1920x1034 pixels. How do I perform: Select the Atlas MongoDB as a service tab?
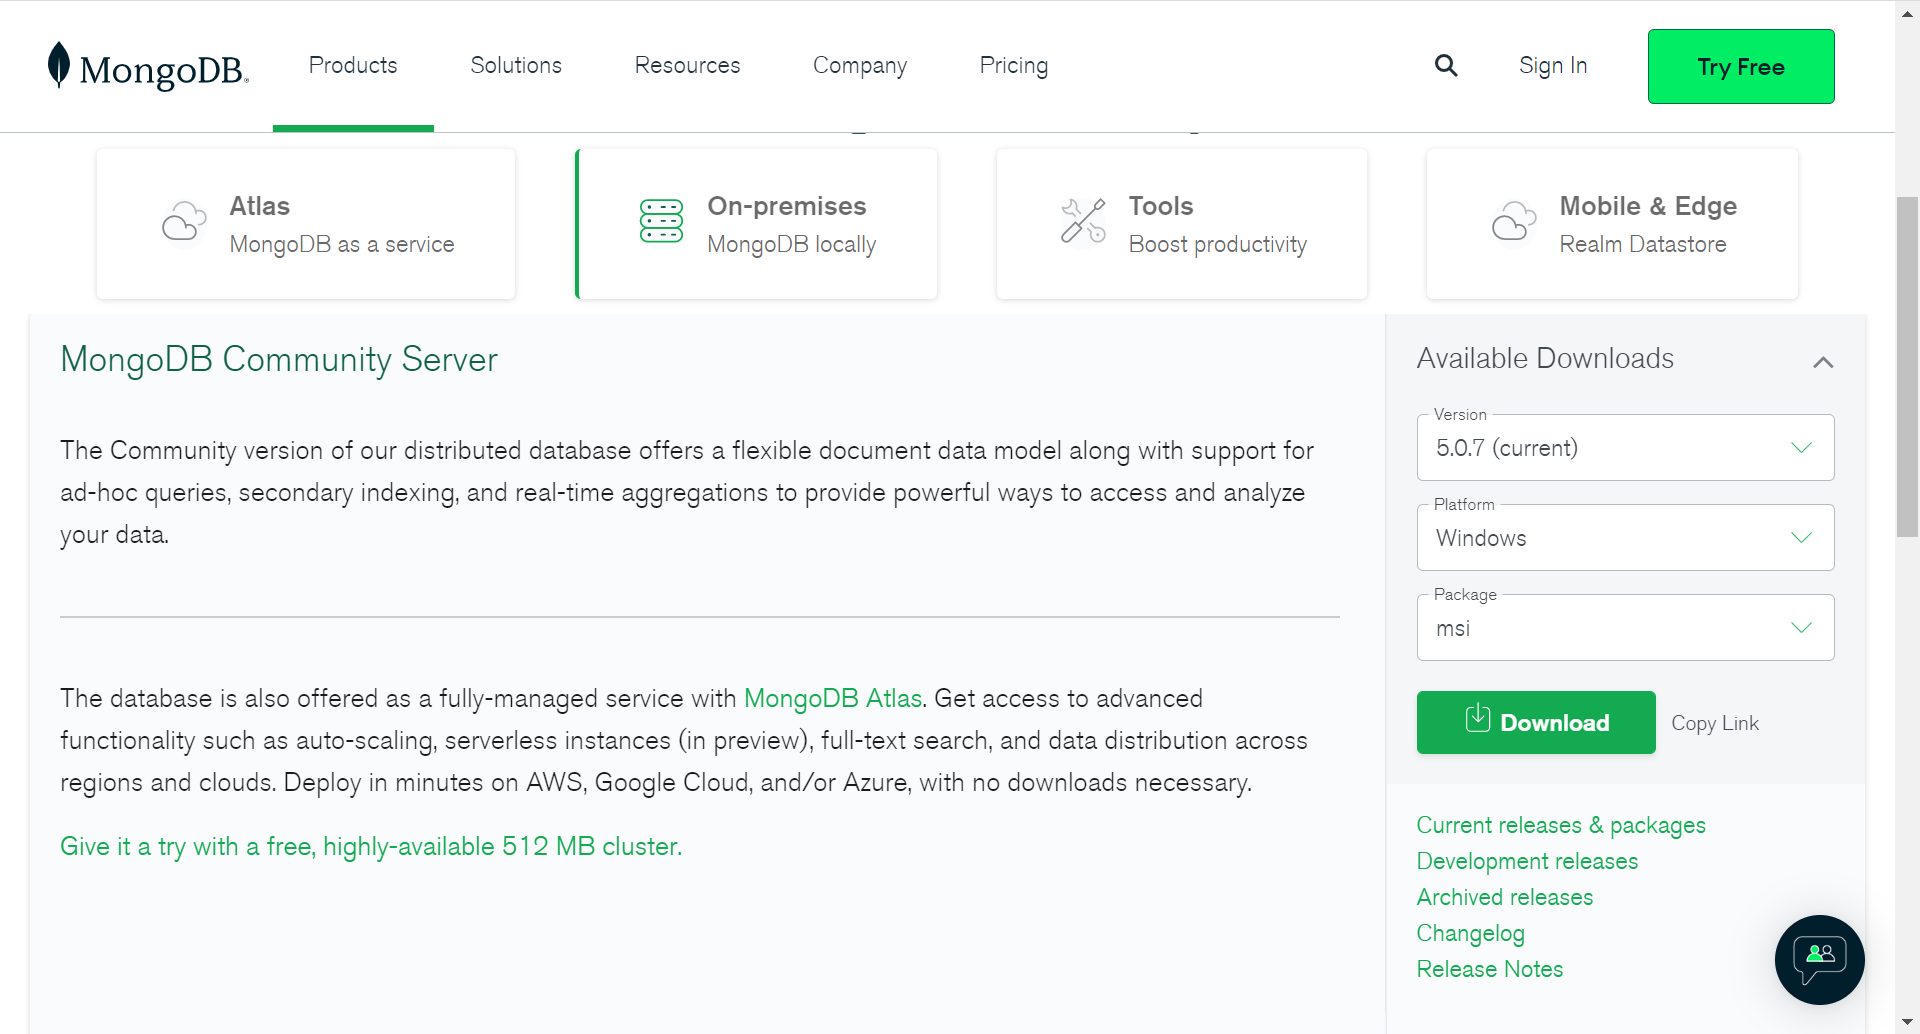click(x=306, y=224)
